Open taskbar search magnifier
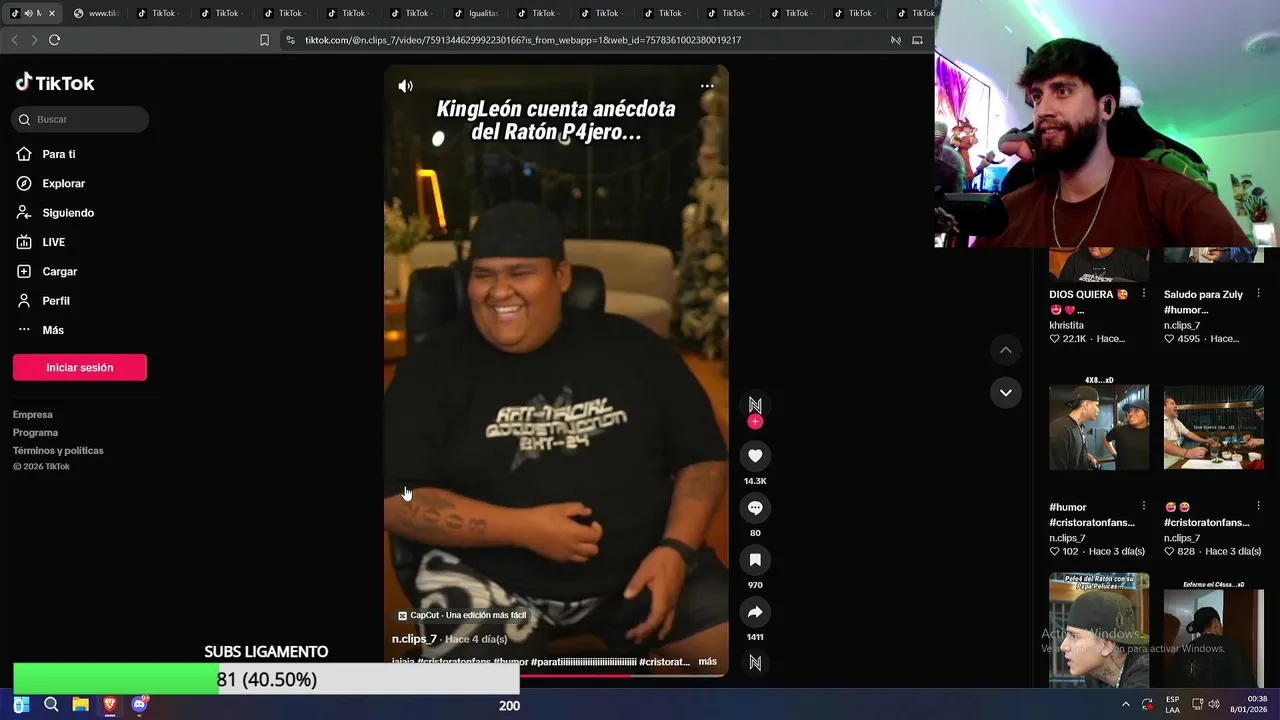Screen dimensions: 1280x720 [x=51, y=705]
